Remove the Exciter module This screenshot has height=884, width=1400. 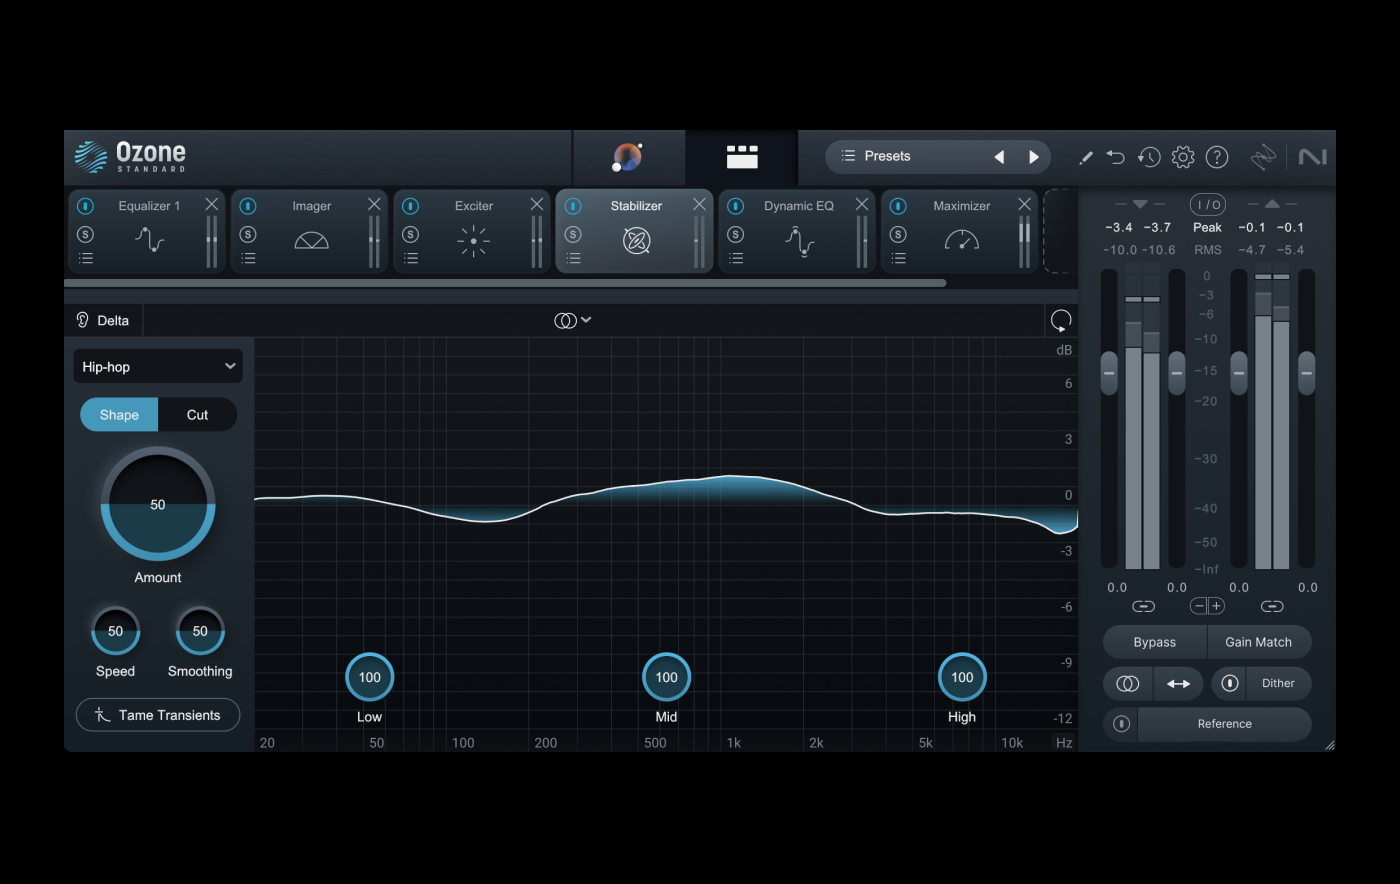pyautogui.click(x=537, y=204)
